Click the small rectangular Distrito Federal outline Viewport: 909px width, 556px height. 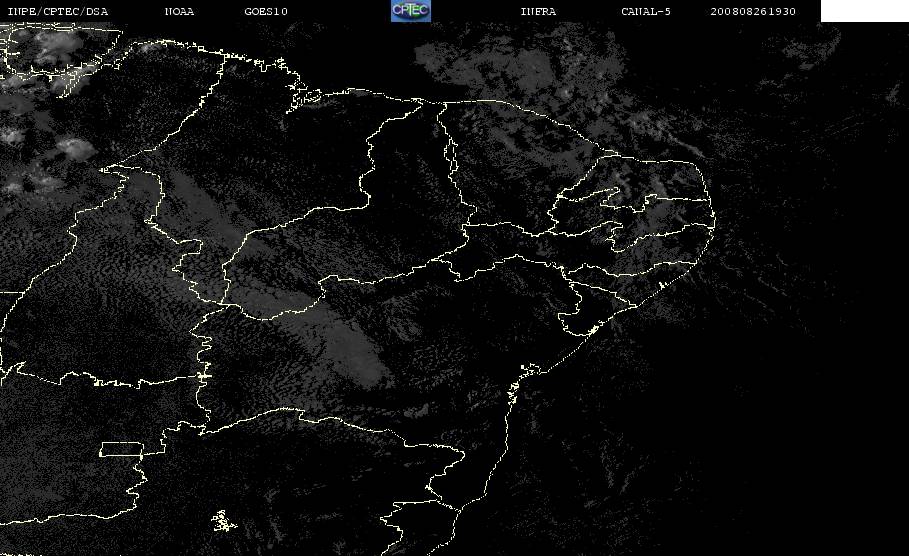(x=122, y=449)
